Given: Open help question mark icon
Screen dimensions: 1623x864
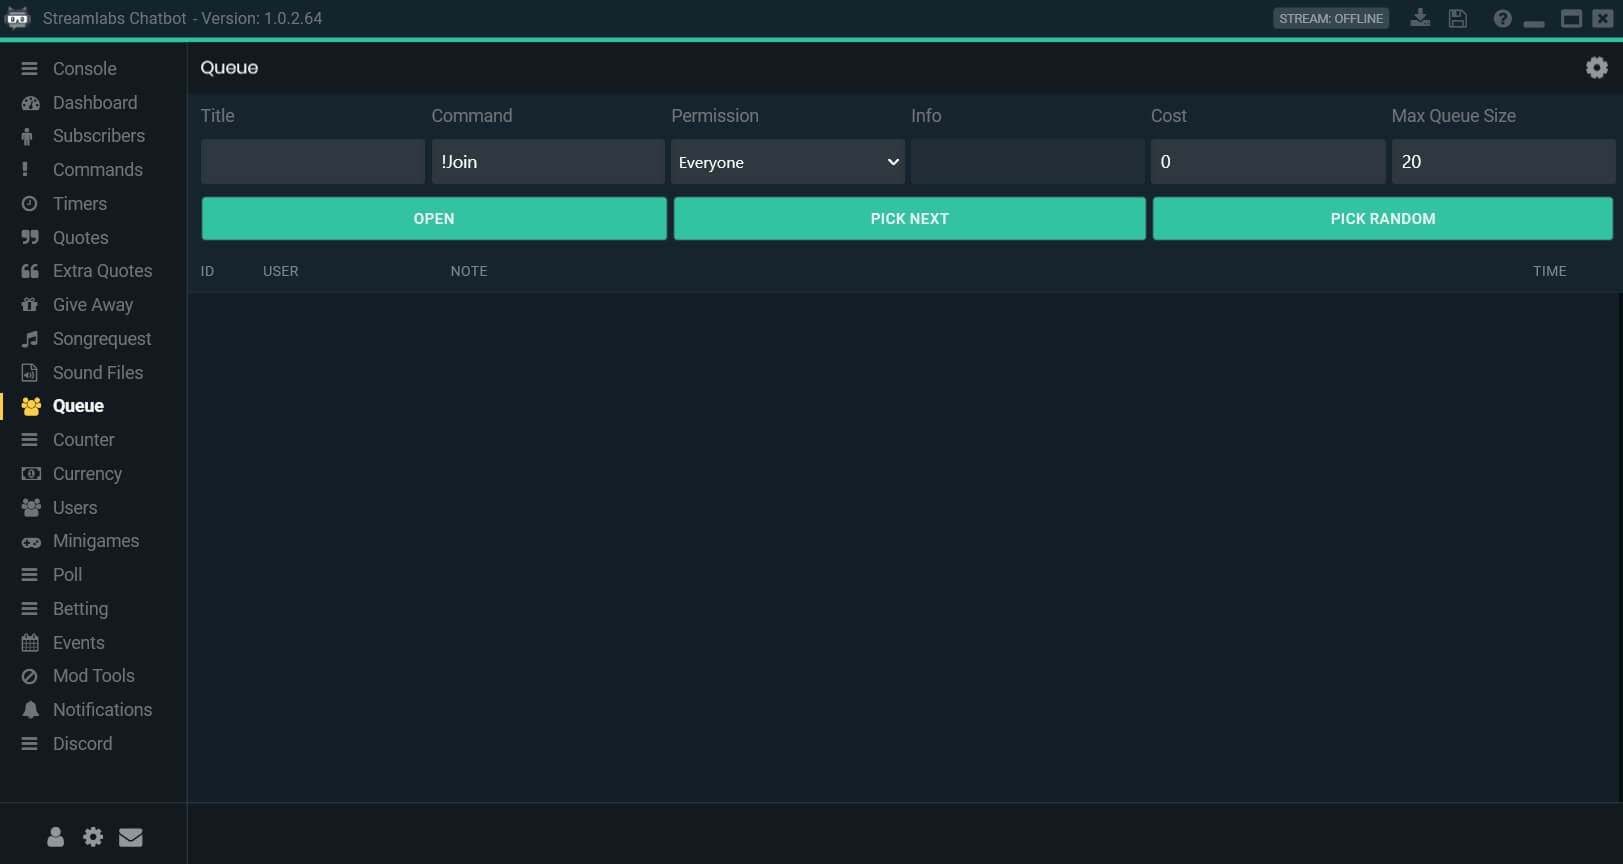Looking at the screenshot, I should click(x=1502, y=18).
